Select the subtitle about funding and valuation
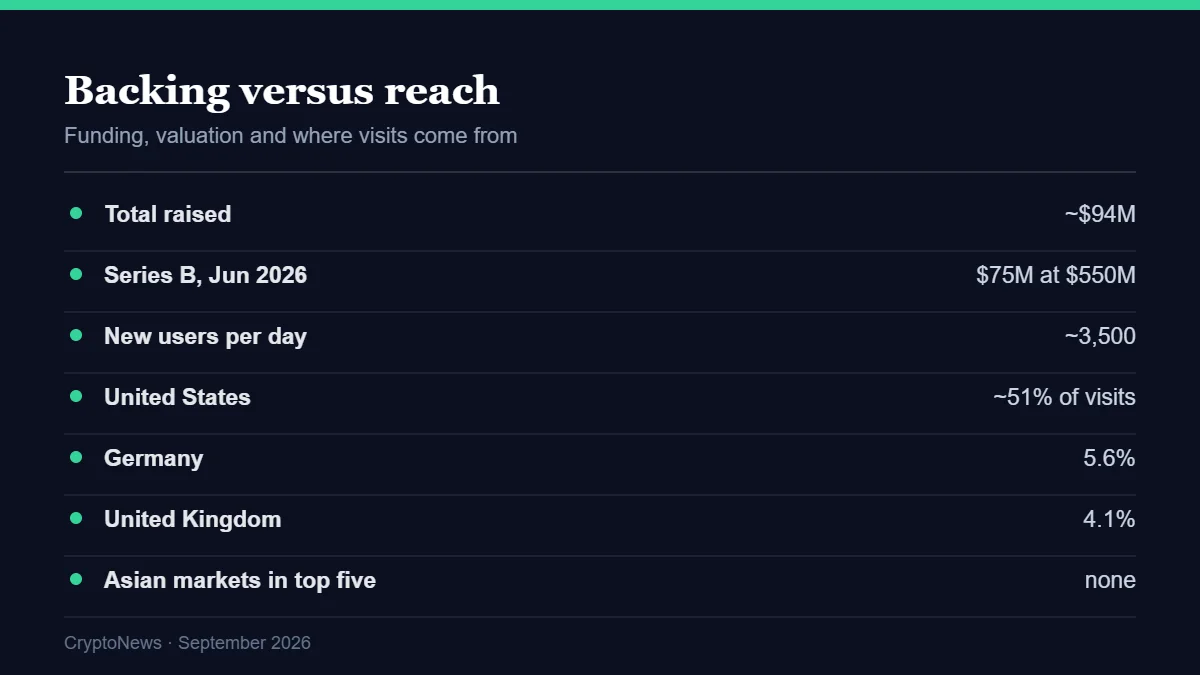Image resolution: width=1200 pixels, height=675 pixels. pos(291,135)
